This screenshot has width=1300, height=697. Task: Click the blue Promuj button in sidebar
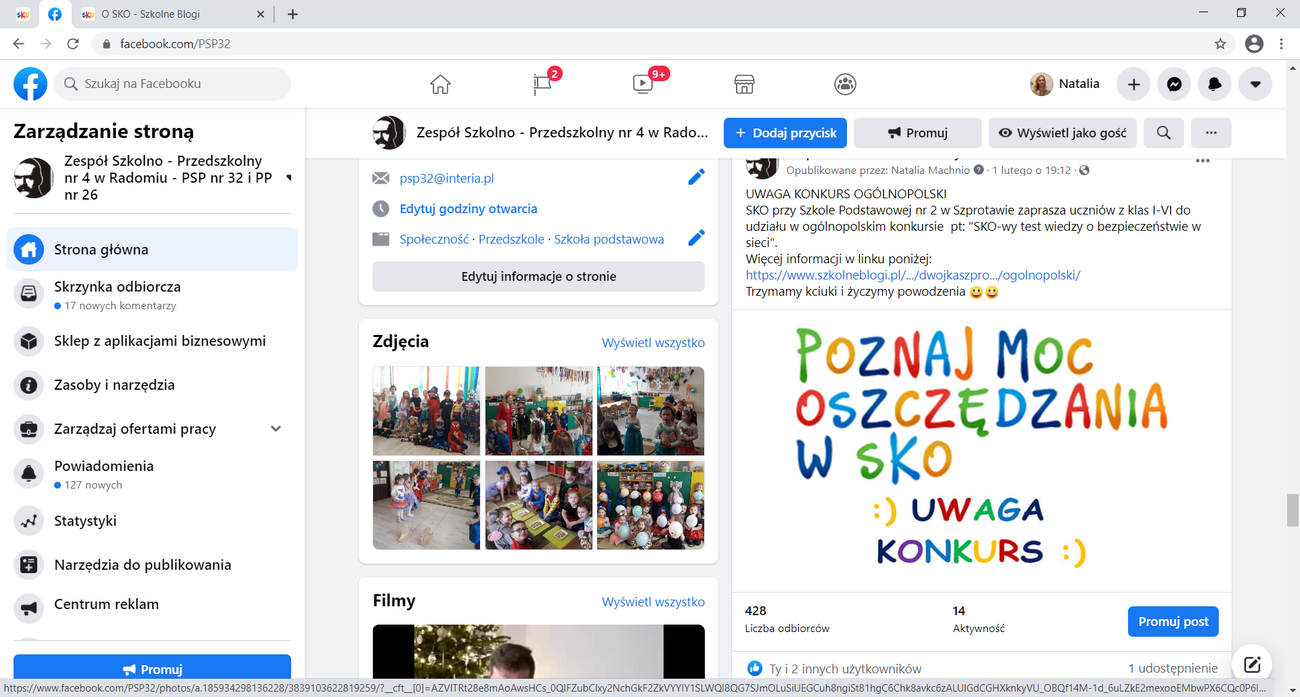click(152, 668)
